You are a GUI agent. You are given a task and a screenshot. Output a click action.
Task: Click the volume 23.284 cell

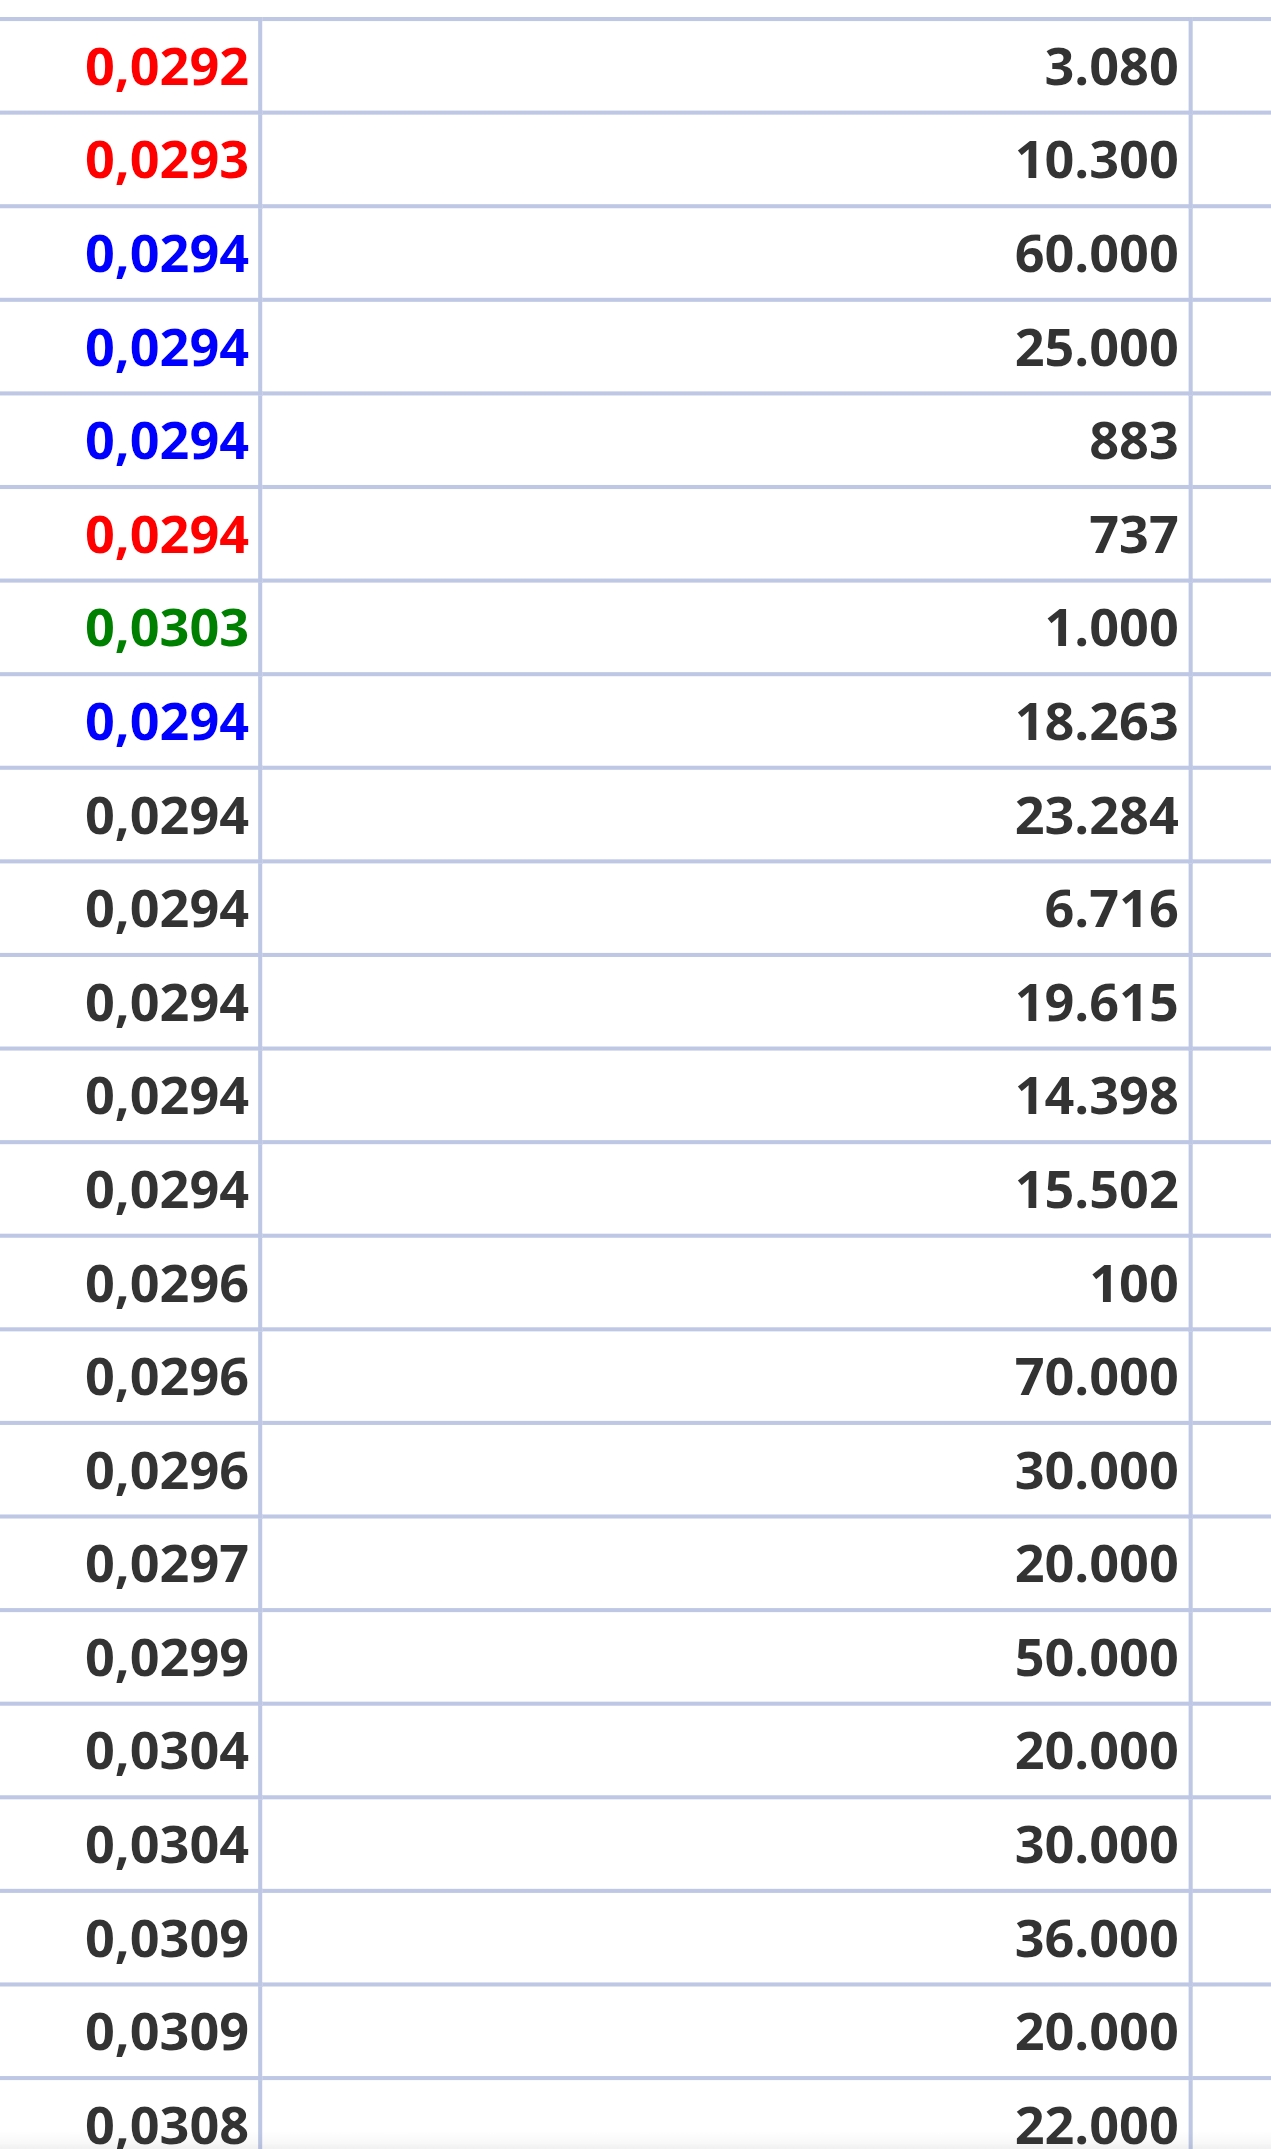(725, 815)
